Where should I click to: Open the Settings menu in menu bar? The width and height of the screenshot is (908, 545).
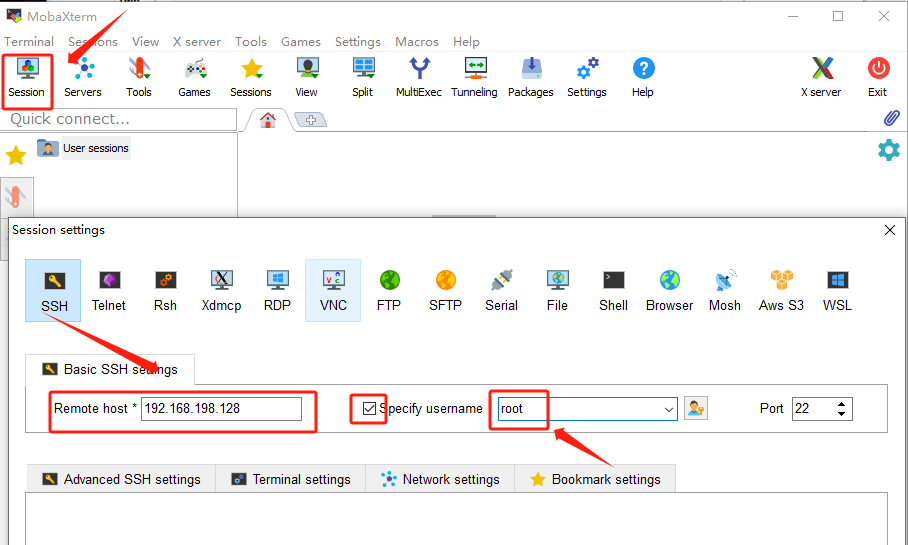tap(358, 42)
